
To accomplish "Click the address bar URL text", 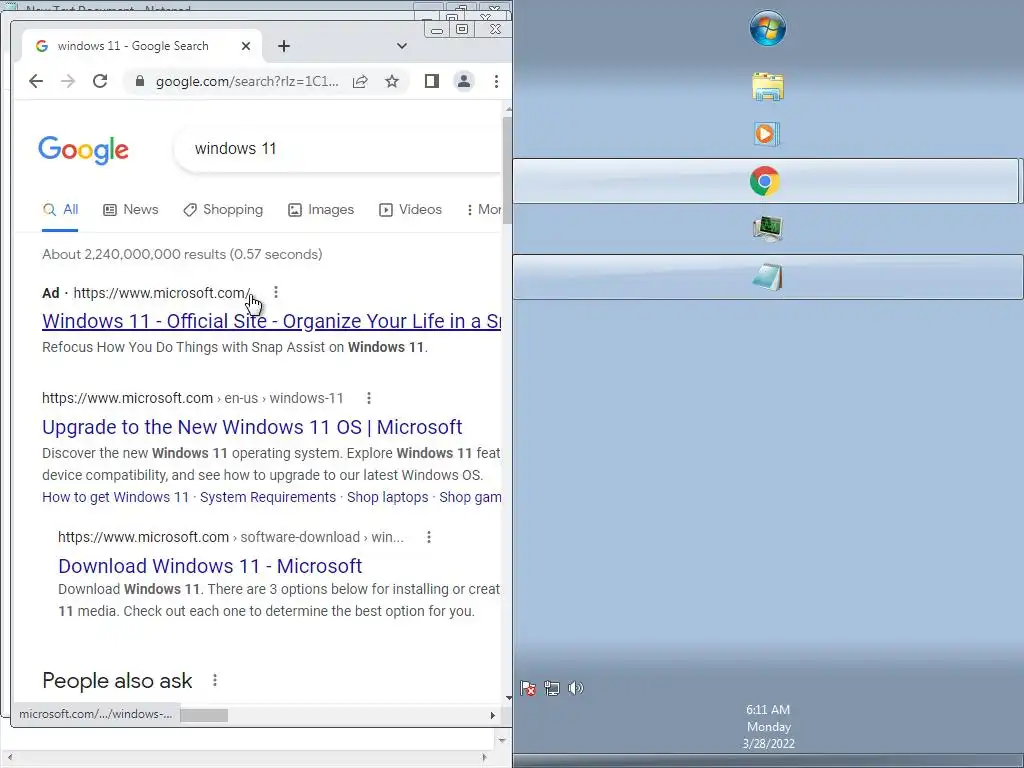I will (x=247, y=81).
